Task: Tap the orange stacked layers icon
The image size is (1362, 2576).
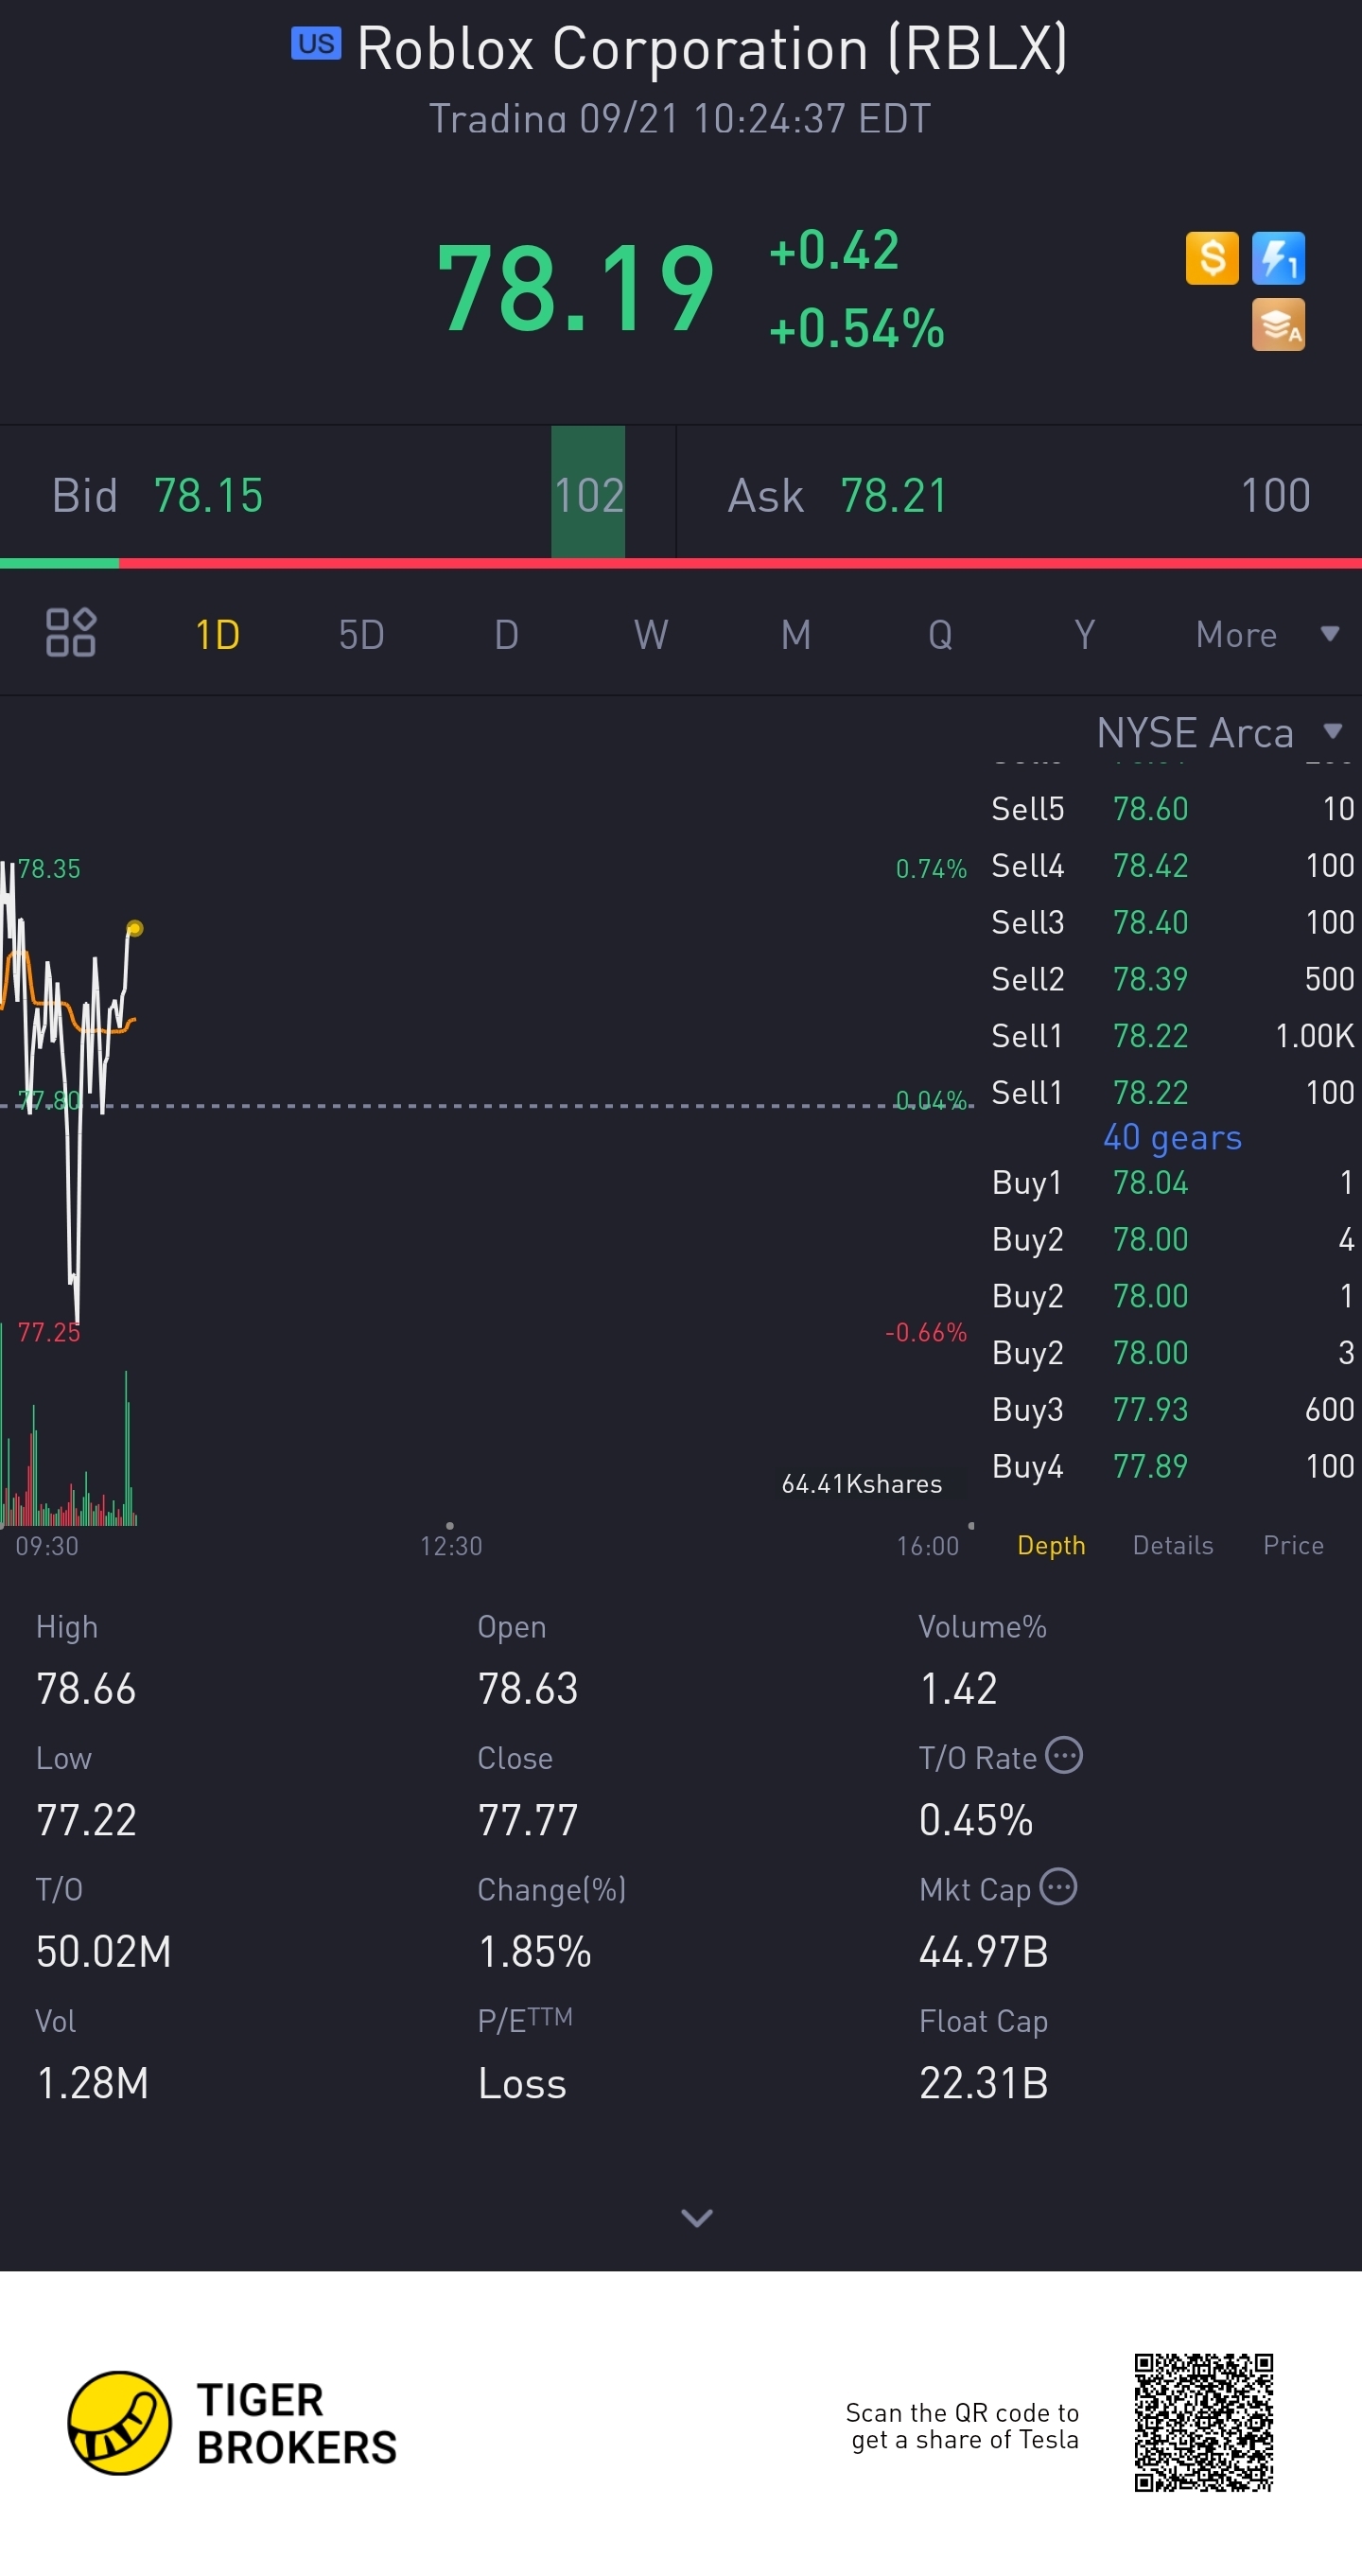Action: 1278,324
